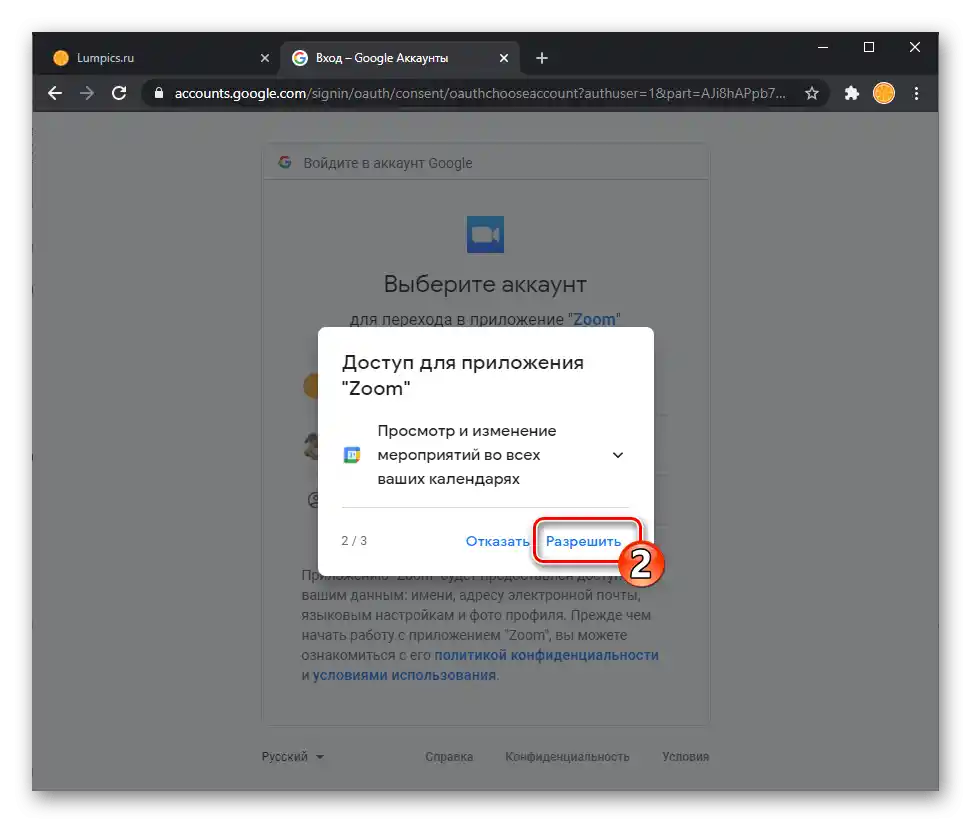Click the Разрешить button in dialog
This screenshot has width=971, height=823.
coord(583,541)
